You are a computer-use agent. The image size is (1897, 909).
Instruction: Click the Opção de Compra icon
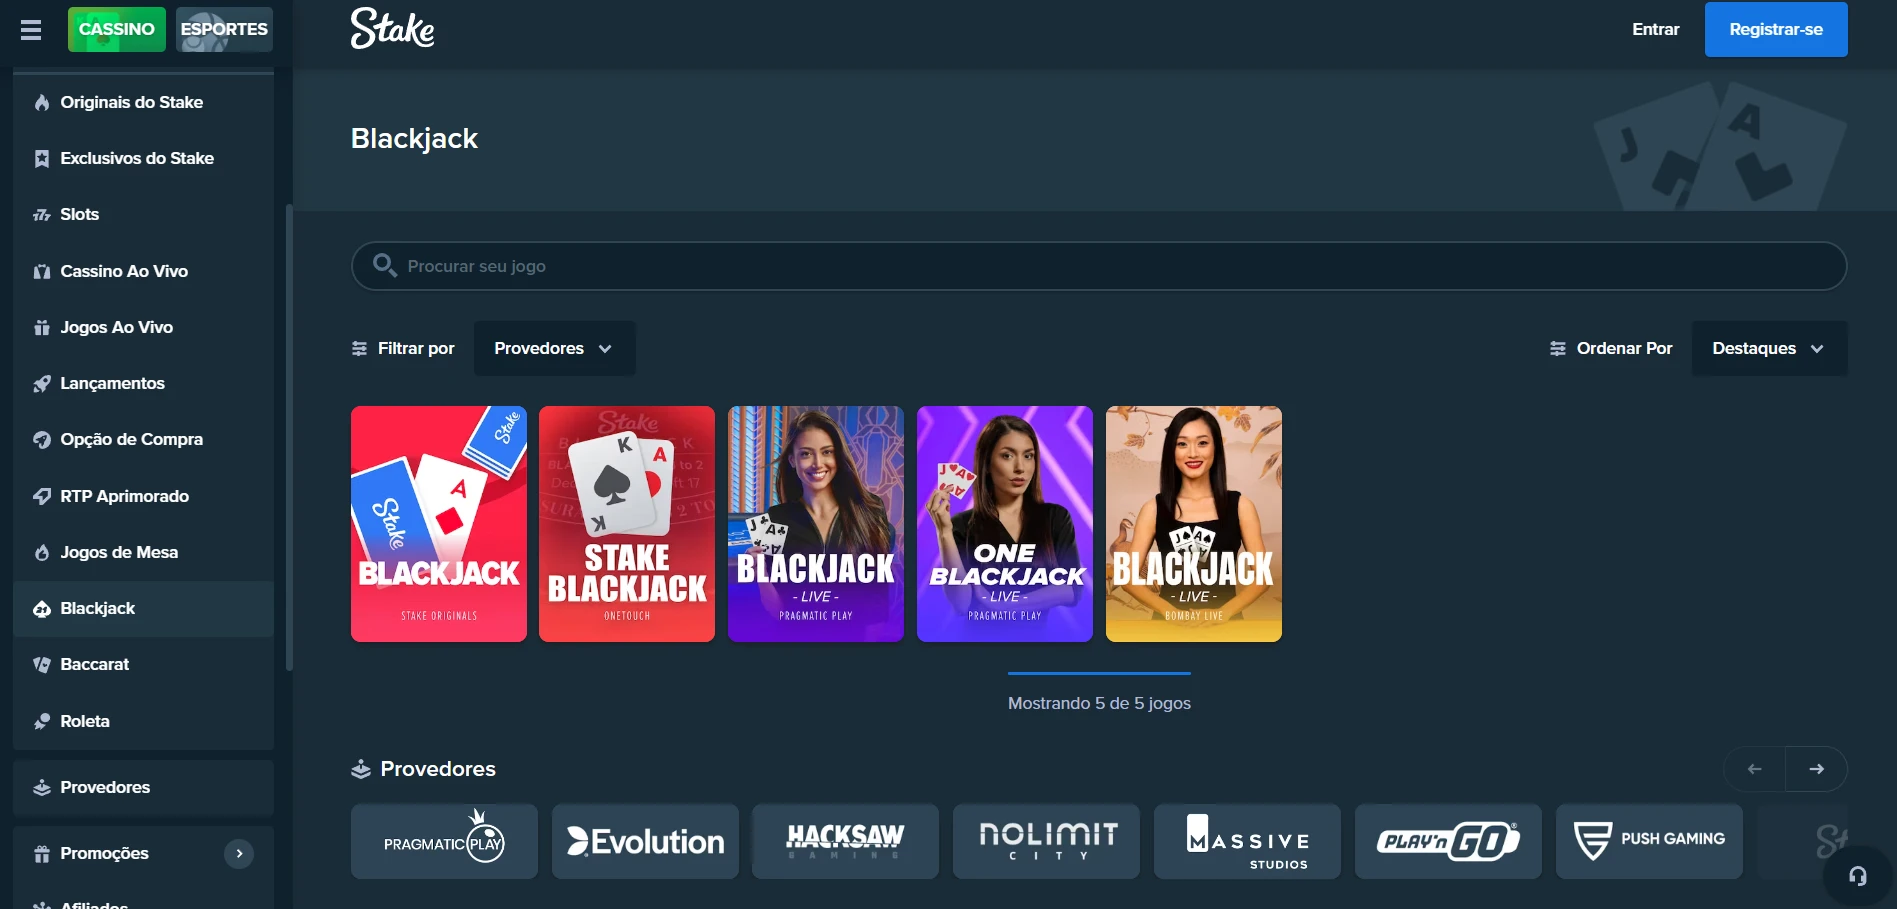[x=42, y=439]
